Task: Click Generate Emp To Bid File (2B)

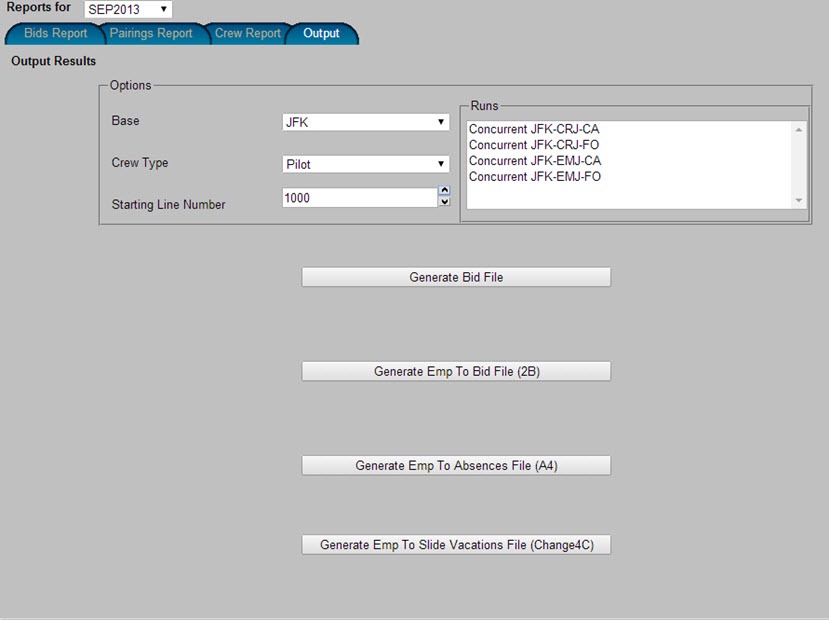Action: [456, 371]
